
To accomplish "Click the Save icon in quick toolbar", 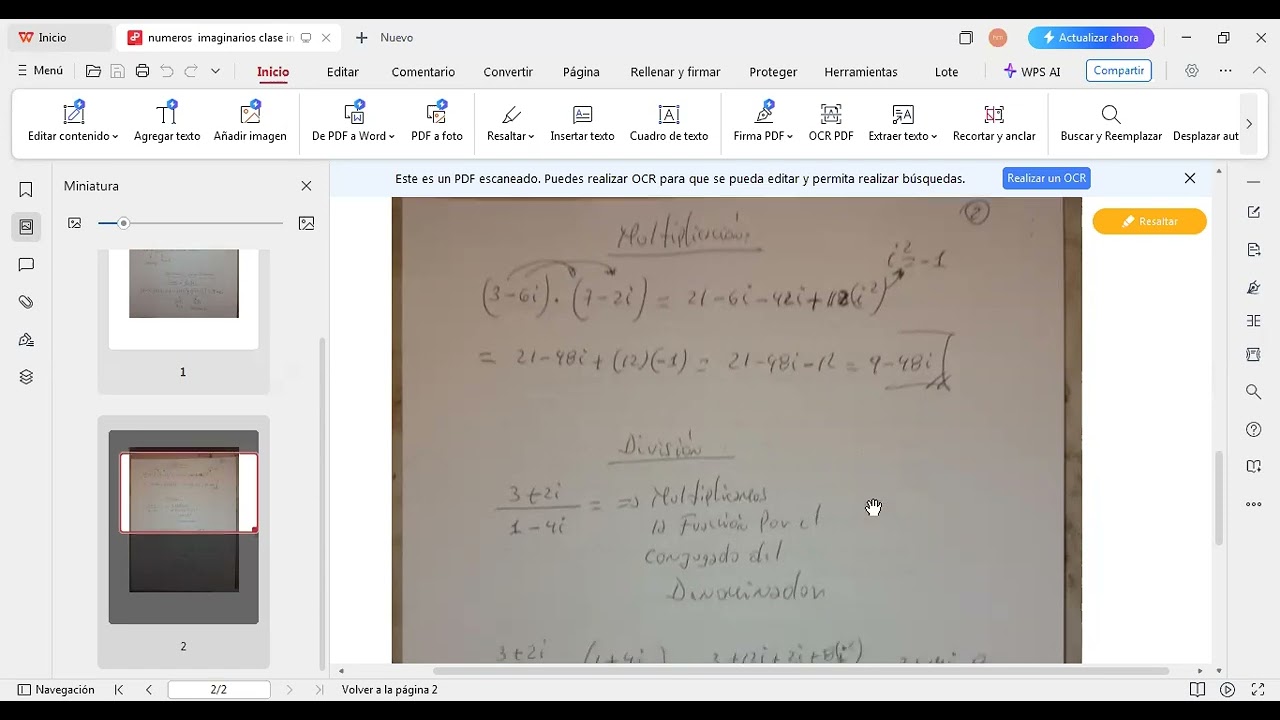I will tap(117, 71).
